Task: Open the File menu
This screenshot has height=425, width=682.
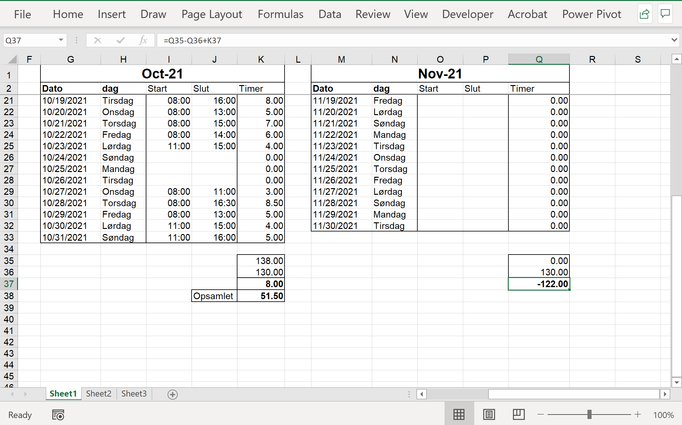Action: (x=22, y=14)
